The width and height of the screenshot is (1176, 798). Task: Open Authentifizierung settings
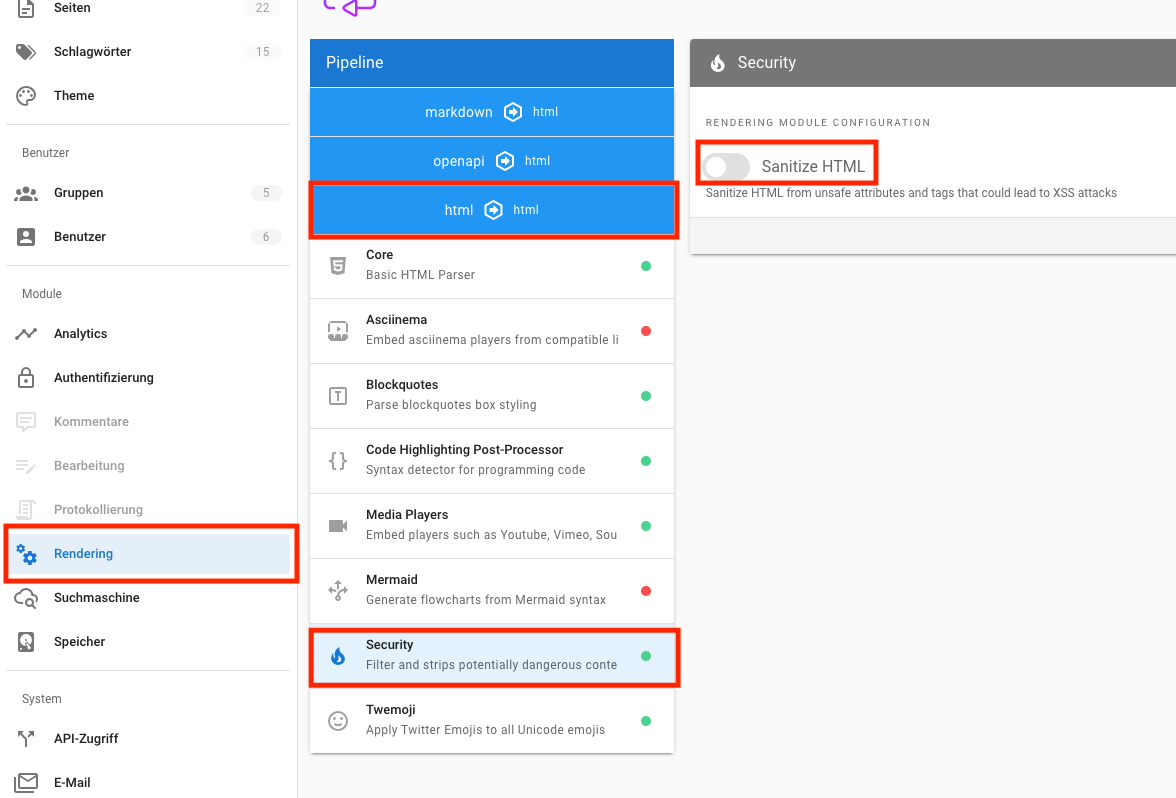[x=148, y=378]
